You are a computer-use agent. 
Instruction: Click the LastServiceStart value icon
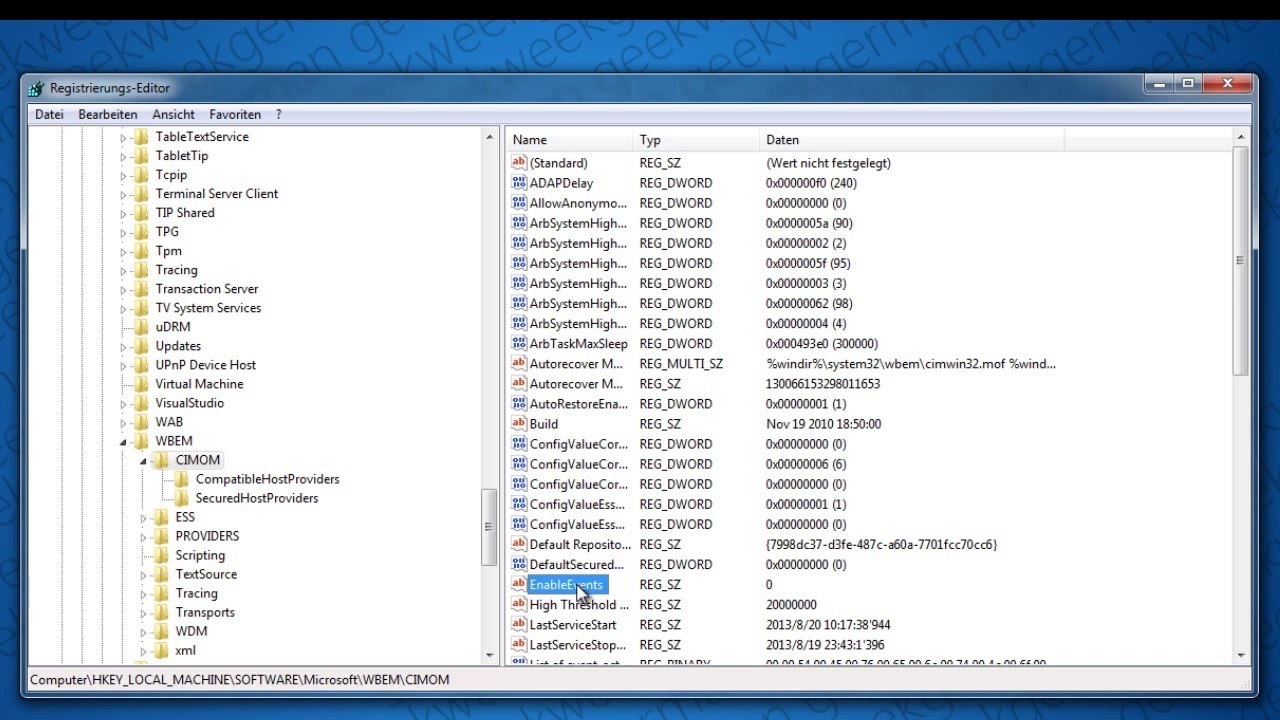tap(519, 625)
